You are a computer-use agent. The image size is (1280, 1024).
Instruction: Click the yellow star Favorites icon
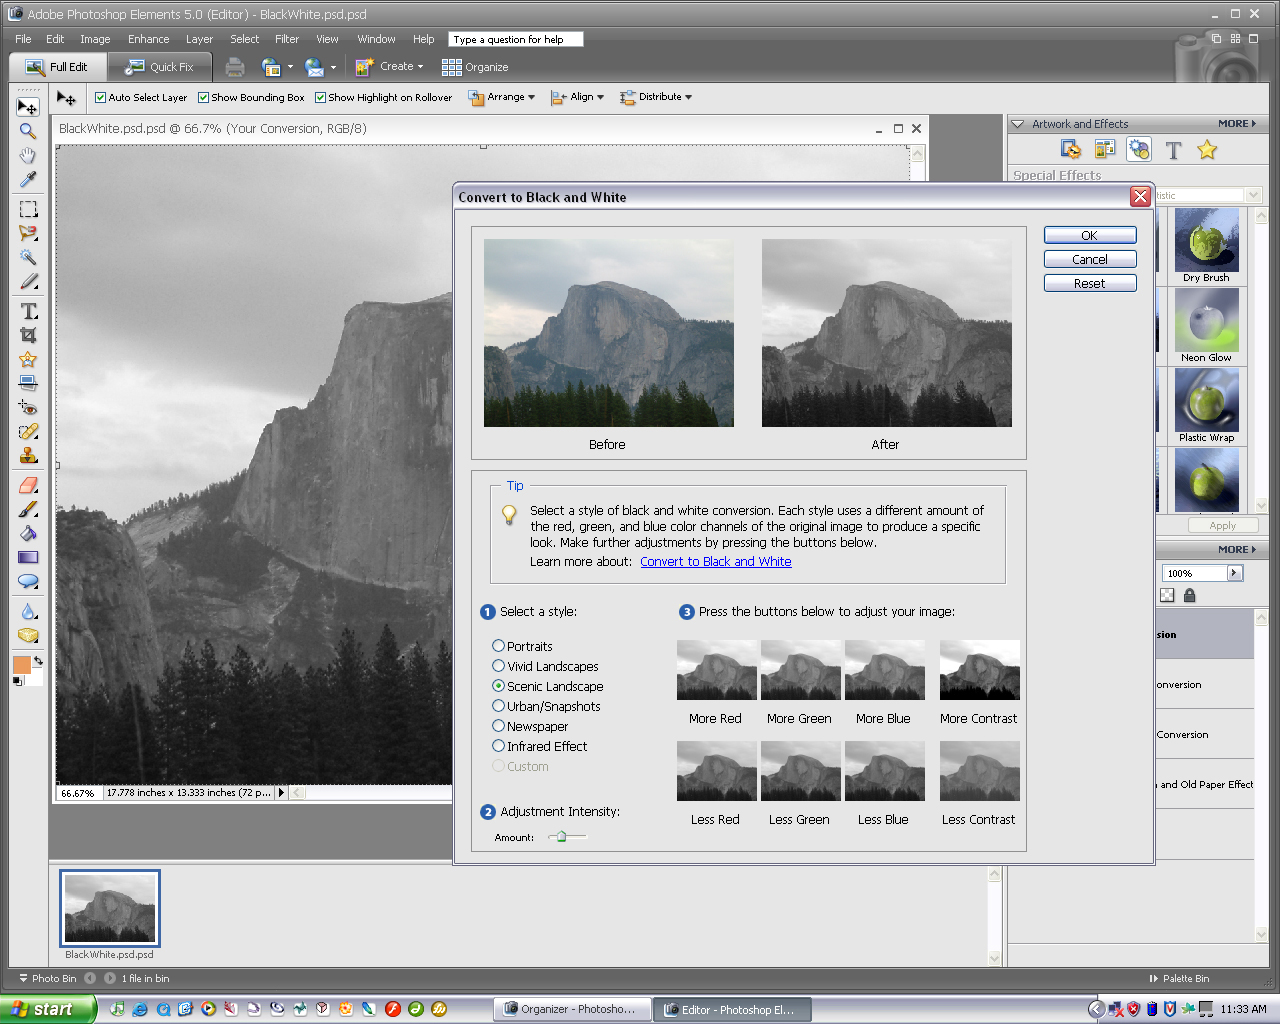(1207, 150)
